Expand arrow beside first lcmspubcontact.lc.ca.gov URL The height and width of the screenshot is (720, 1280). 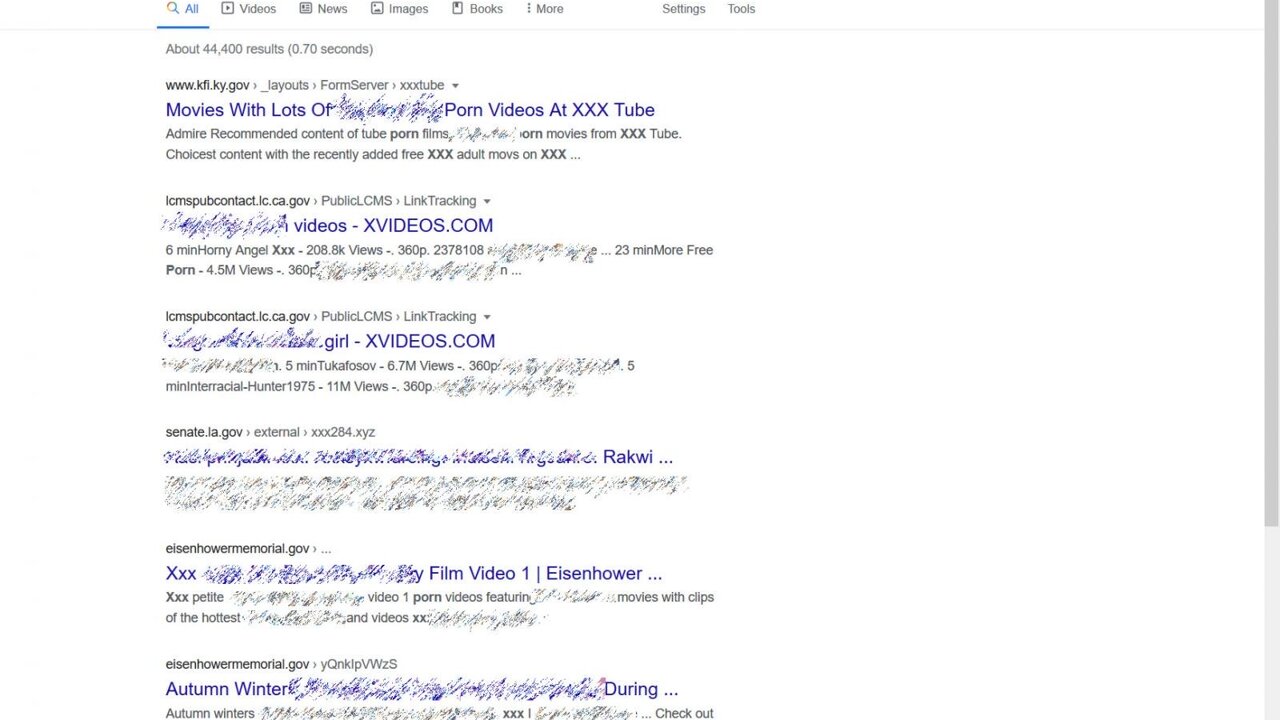coord(487,201)
